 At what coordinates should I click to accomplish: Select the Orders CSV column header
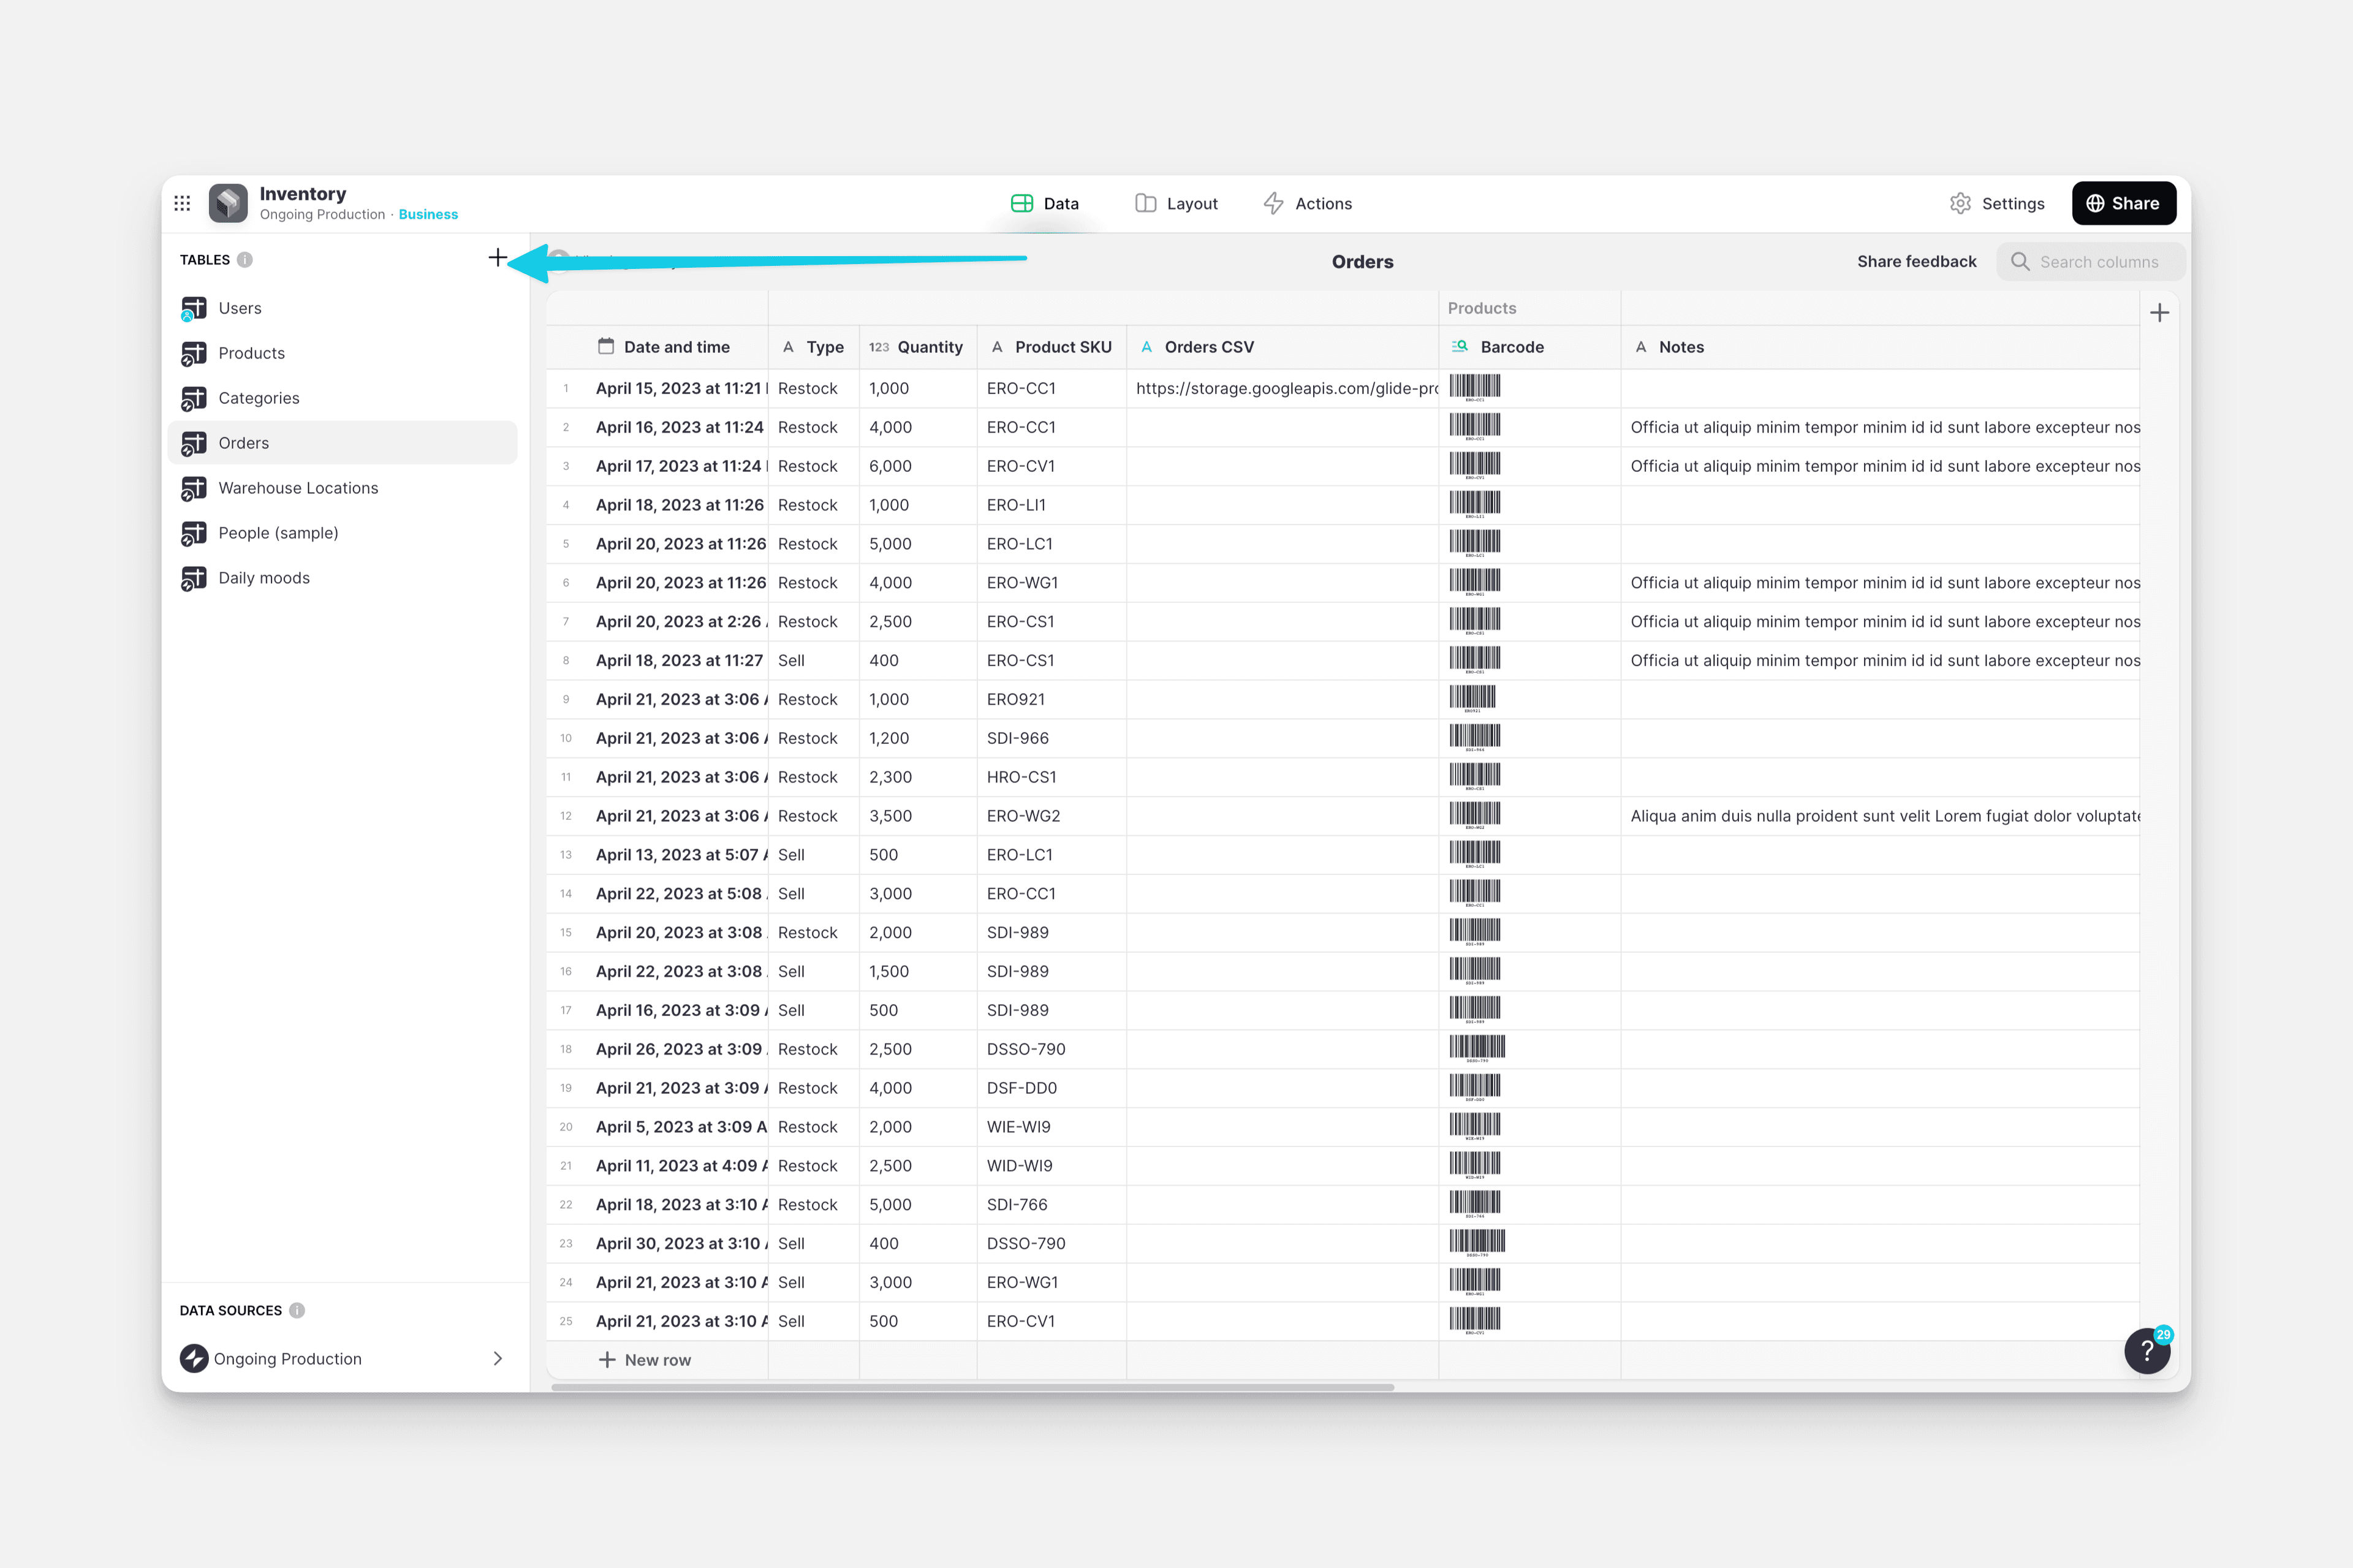click(x=1283, y=347)
